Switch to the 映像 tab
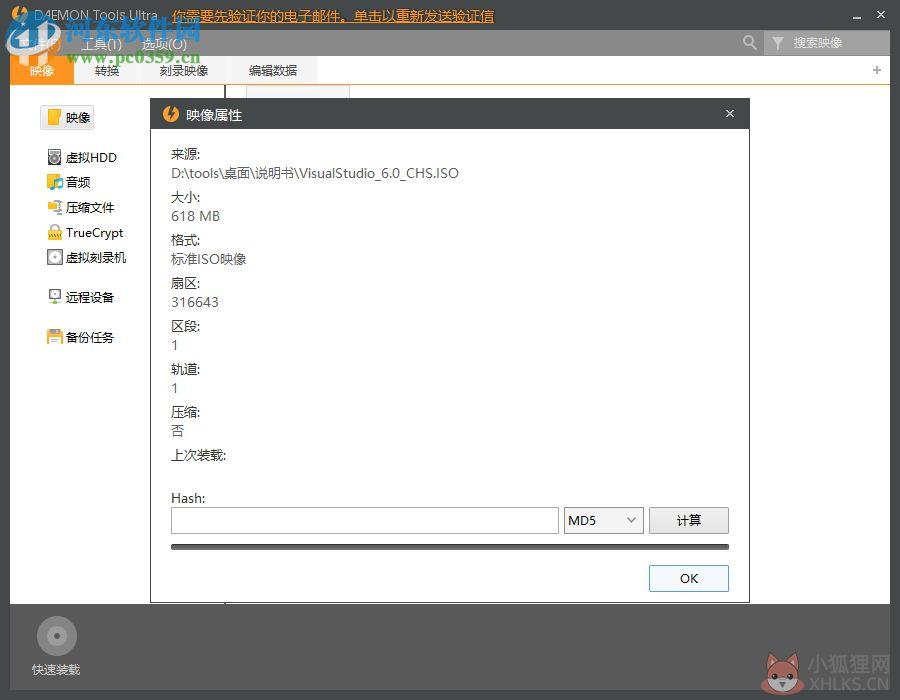Screen dimensions: 900x700 [x=42, y=71]
